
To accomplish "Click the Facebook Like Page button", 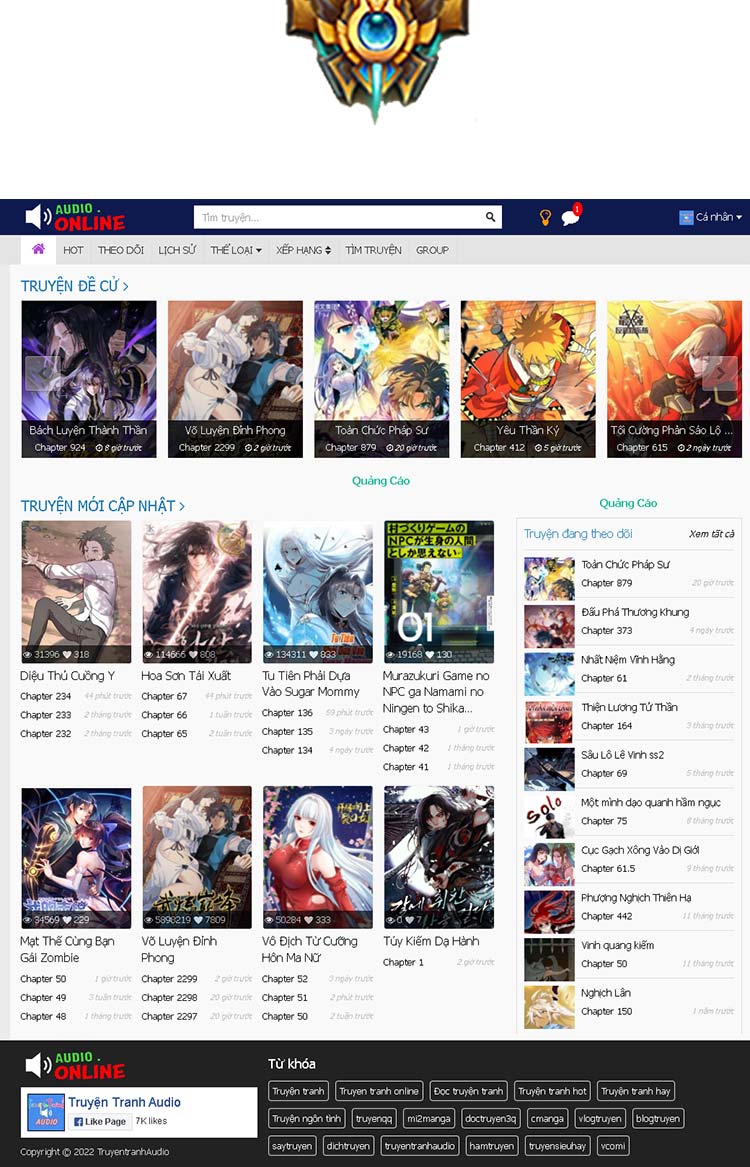I will click(99, 1121).
